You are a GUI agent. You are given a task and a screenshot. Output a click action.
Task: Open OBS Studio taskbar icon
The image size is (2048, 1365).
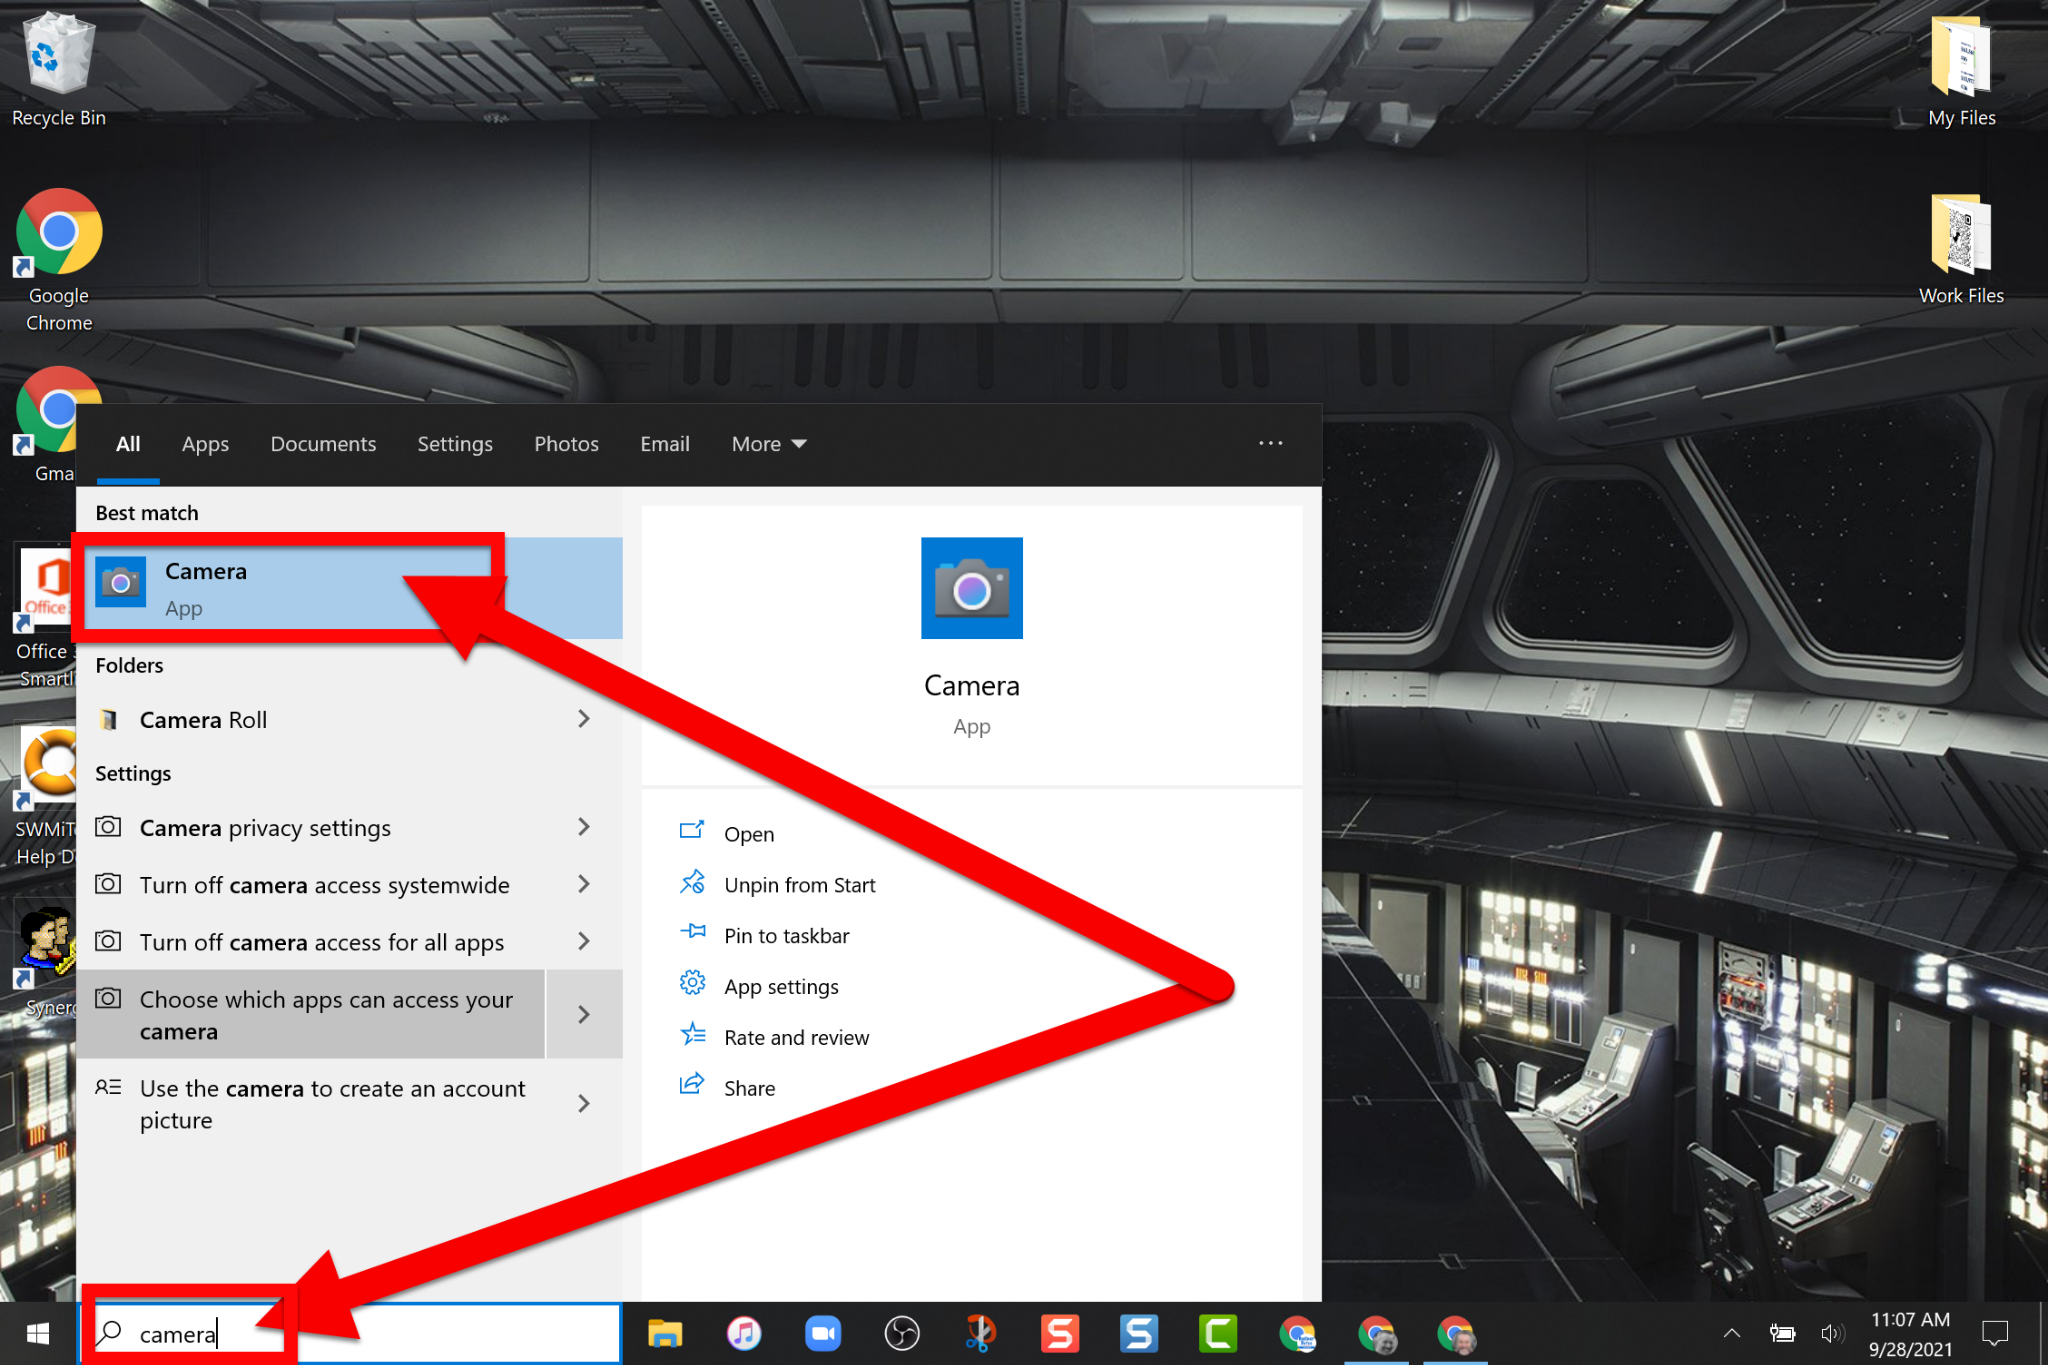click(902, 1334)
